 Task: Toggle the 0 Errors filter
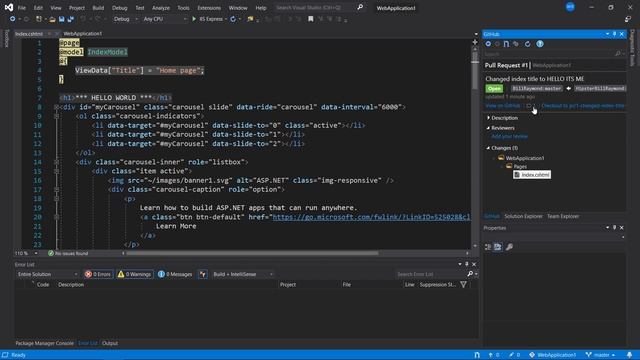[x=98, y=274]
